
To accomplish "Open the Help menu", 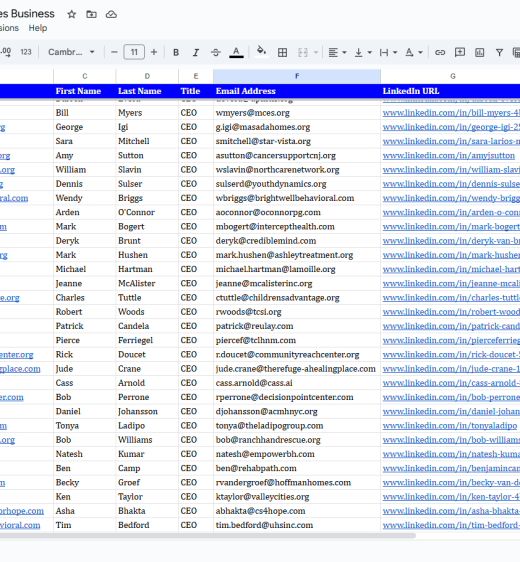I will [x=38, y=28].
